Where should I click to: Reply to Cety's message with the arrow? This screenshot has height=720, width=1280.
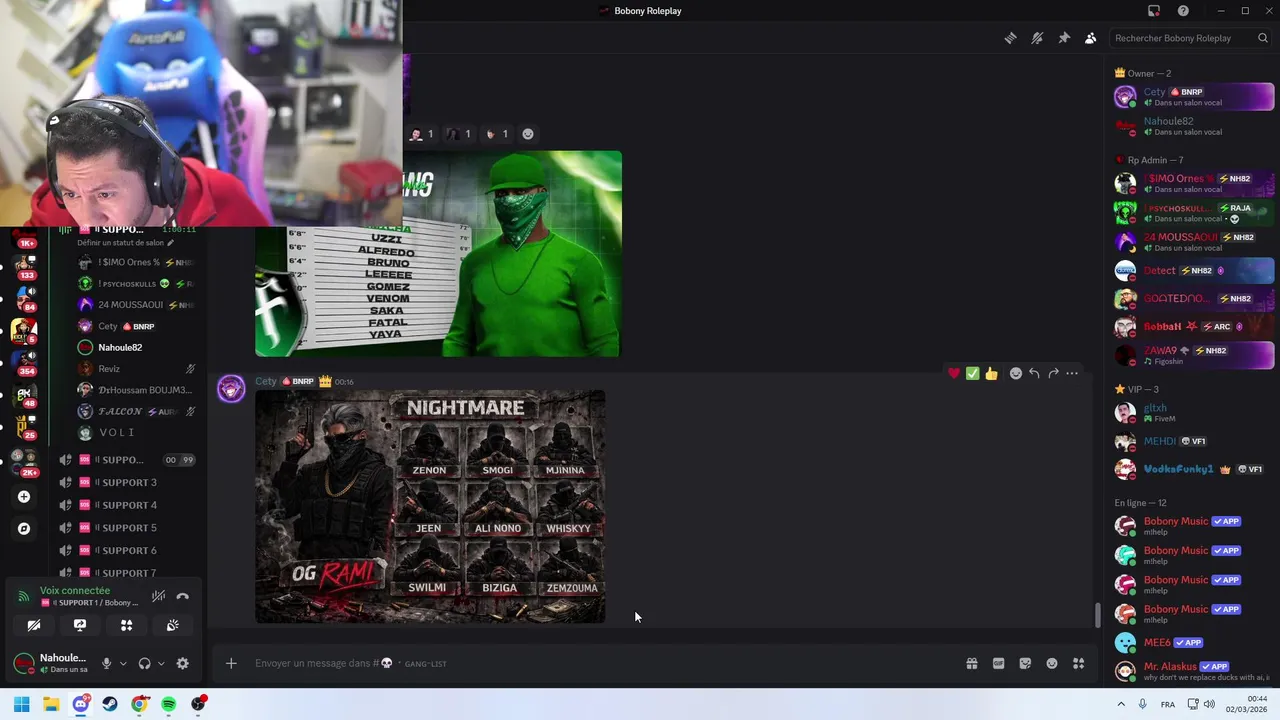[x=1034, y=373]
